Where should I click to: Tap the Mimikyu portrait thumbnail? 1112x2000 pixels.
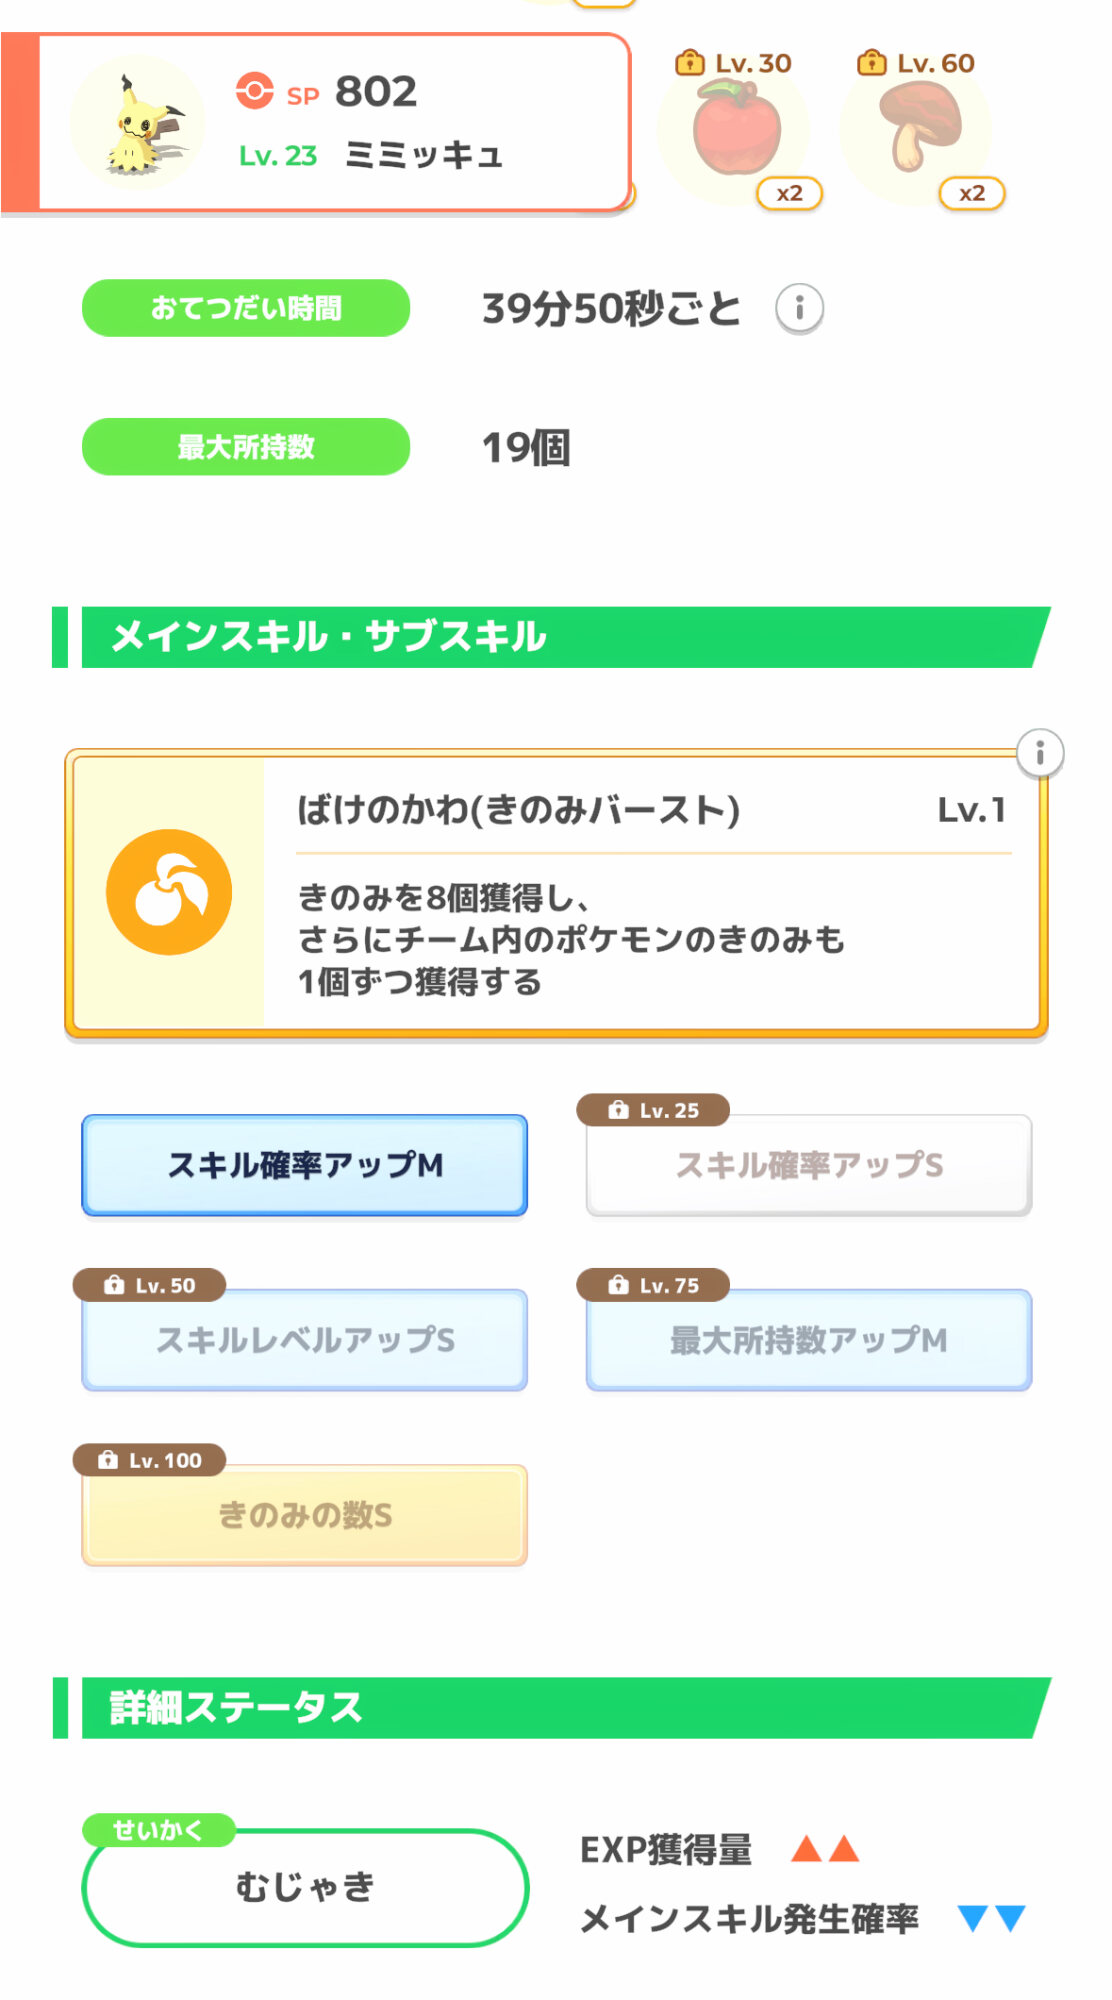tap(137, 123)
